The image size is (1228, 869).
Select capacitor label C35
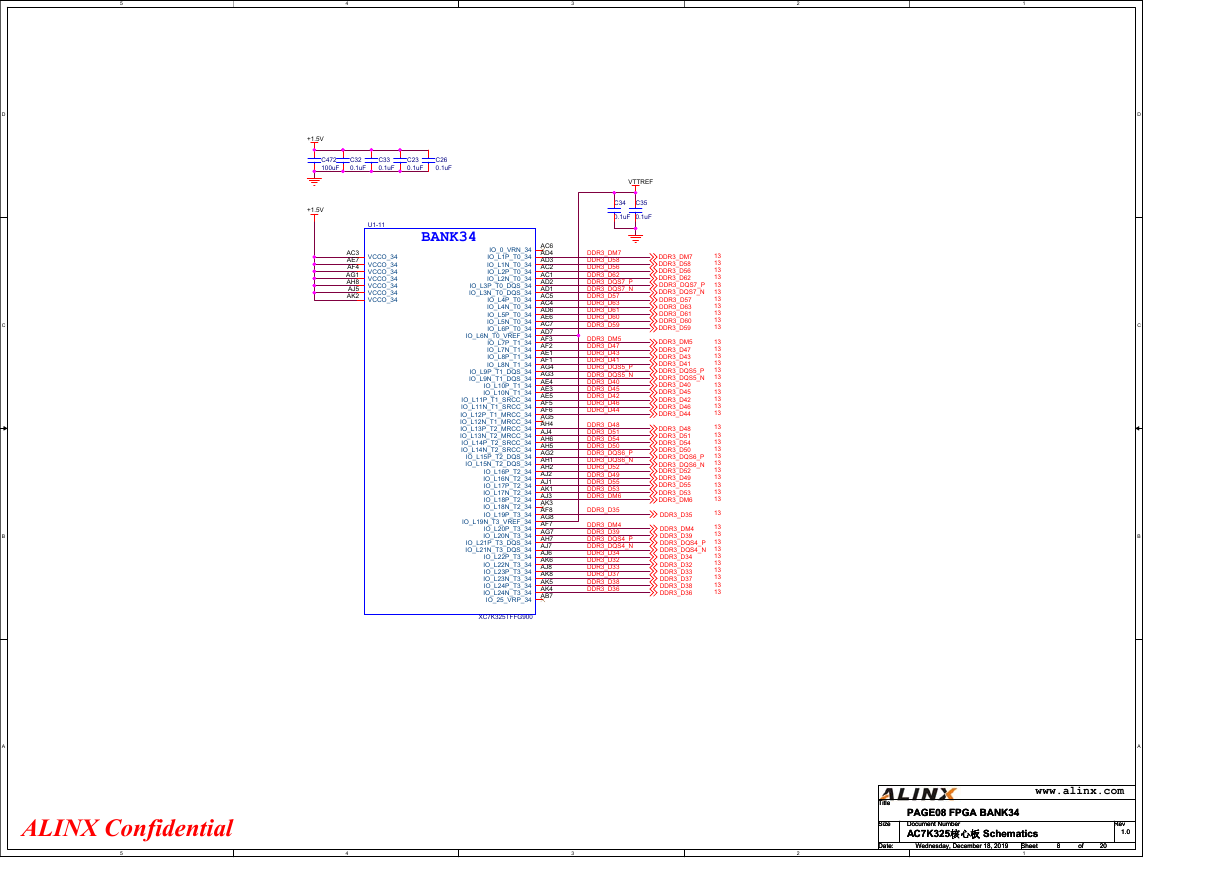point(641,203)
